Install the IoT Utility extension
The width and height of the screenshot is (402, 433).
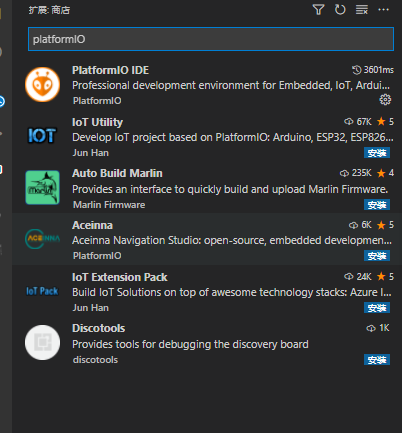(x=377, y=153)
